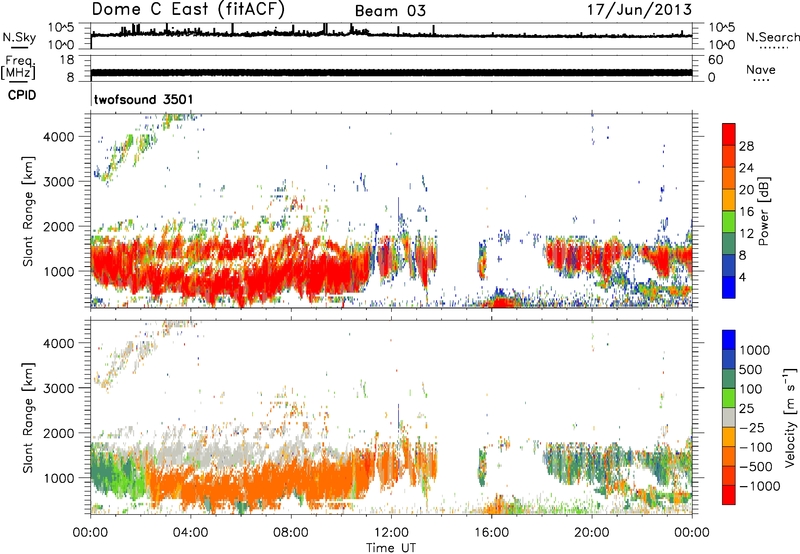Click the '18' frequency axis tick

pyautogui.click(x=67, y=60)
